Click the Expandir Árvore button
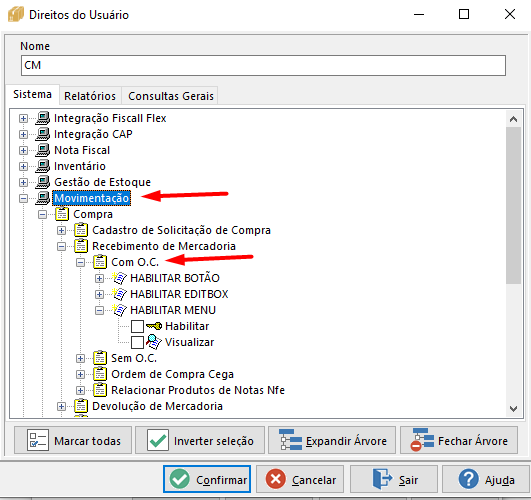Viewport: 531px width, 500px height. 332,440
